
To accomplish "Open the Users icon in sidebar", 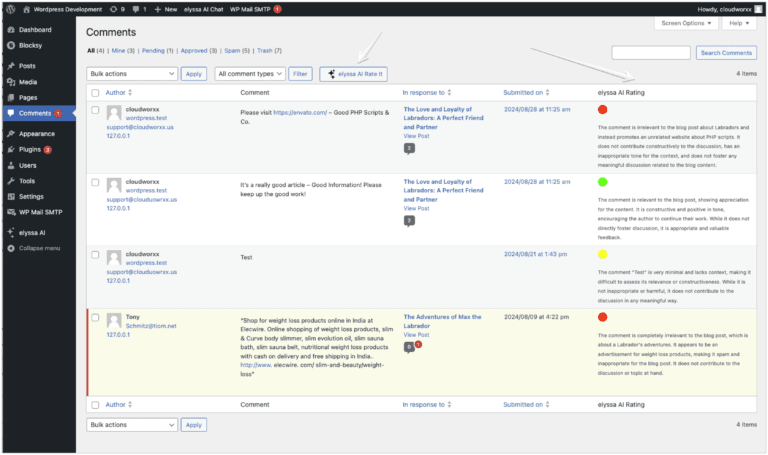I will pyautogui.click(x=11, y=166).
